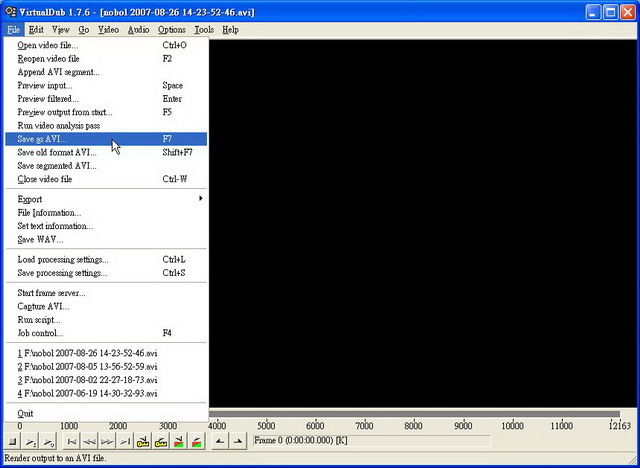Image resolution: width=640 pixels, height=468 pixels.
Task: Open recent file nobol 2007-08-26 14-23-52-46.avi
Action: point(106,353)
